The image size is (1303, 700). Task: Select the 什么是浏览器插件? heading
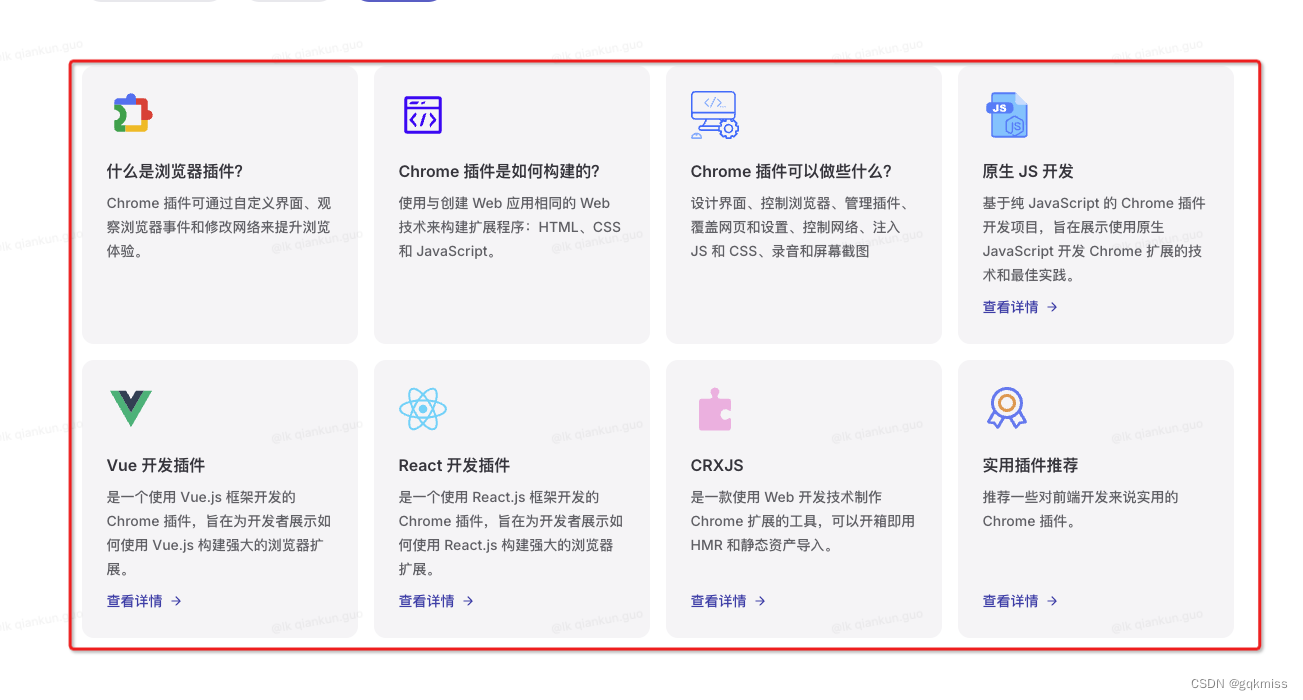pos(175,171)
